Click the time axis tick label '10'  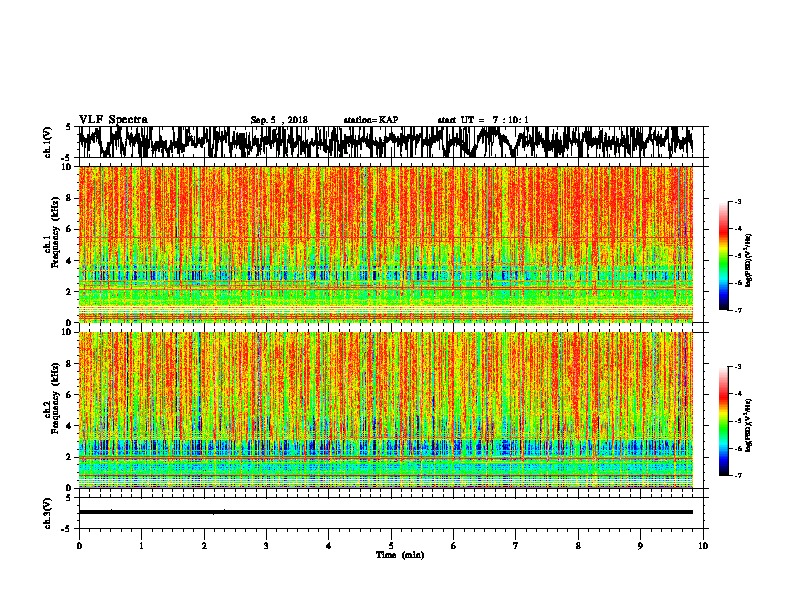point(703,546)
